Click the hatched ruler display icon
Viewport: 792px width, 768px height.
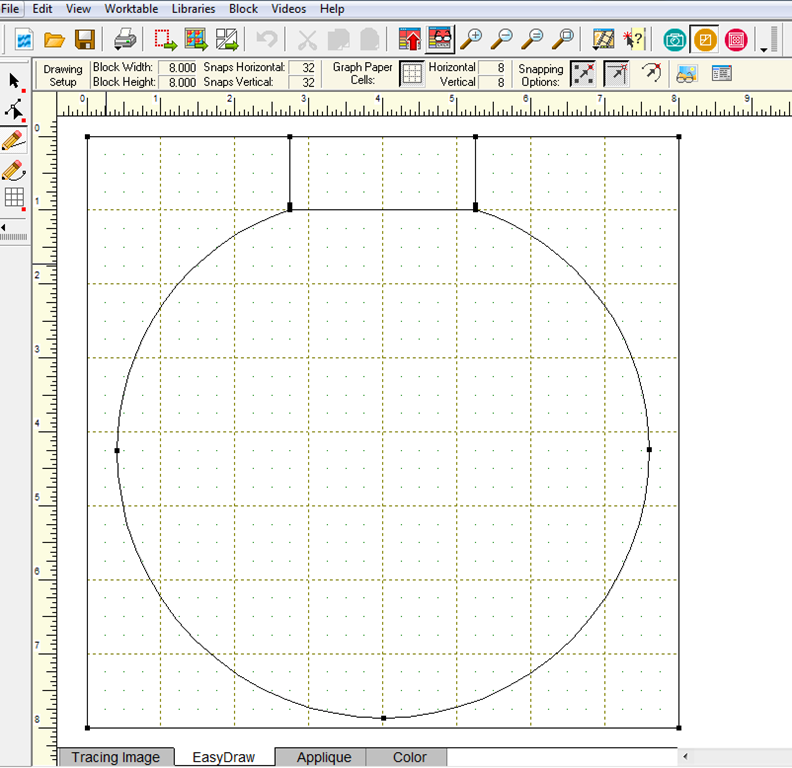pos(603,39)
